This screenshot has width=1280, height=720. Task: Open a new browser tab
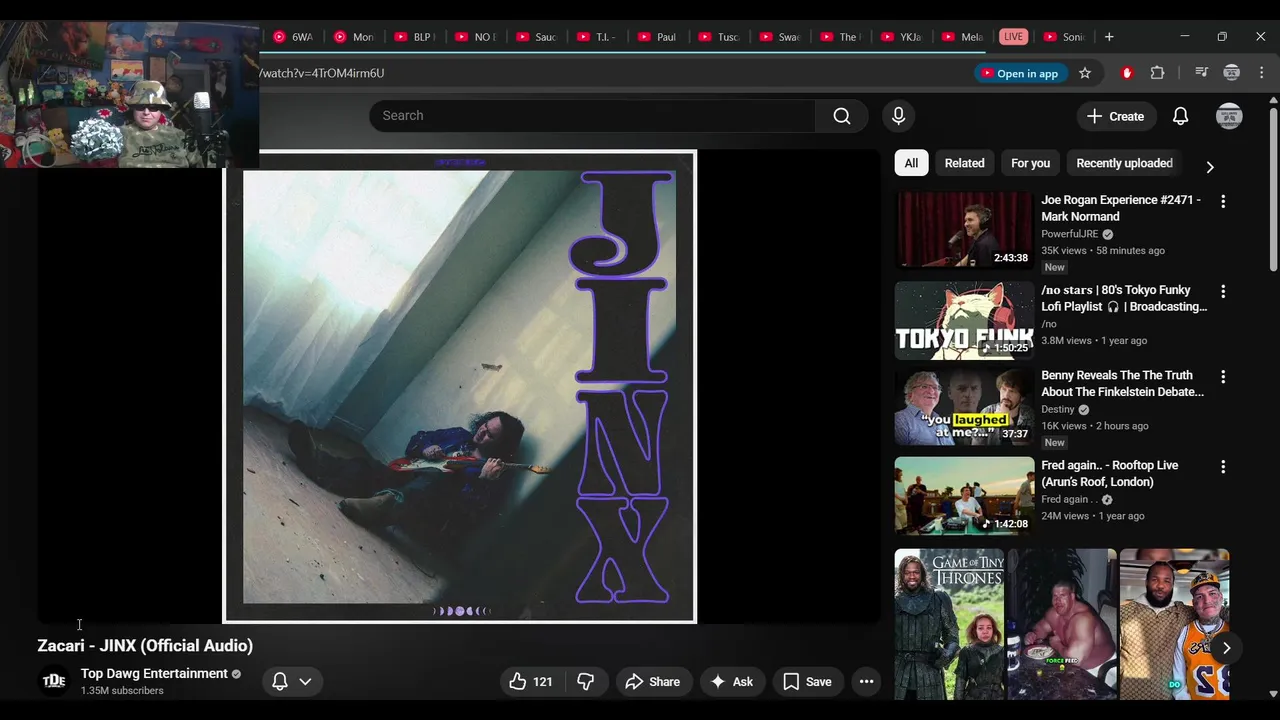pos(1109,37)
